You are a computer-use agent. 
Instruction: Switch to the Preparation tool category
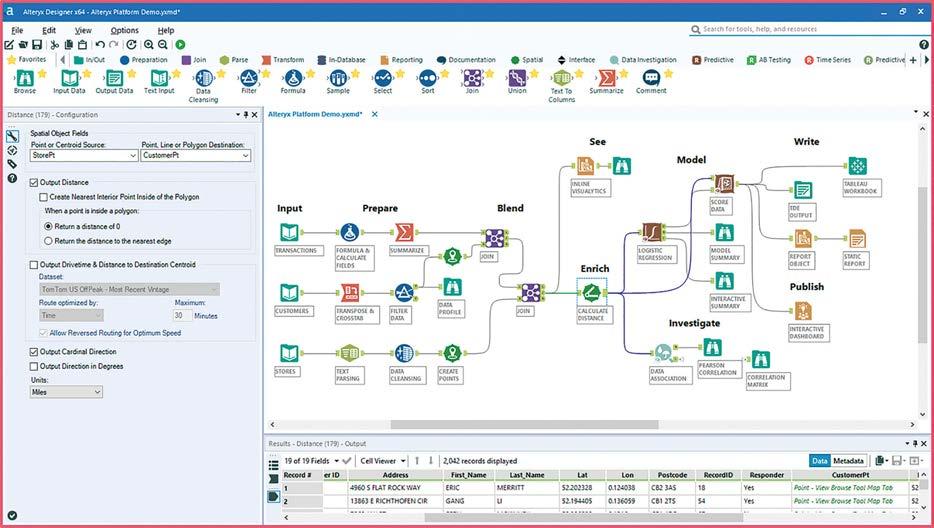[x=144, y=60]
